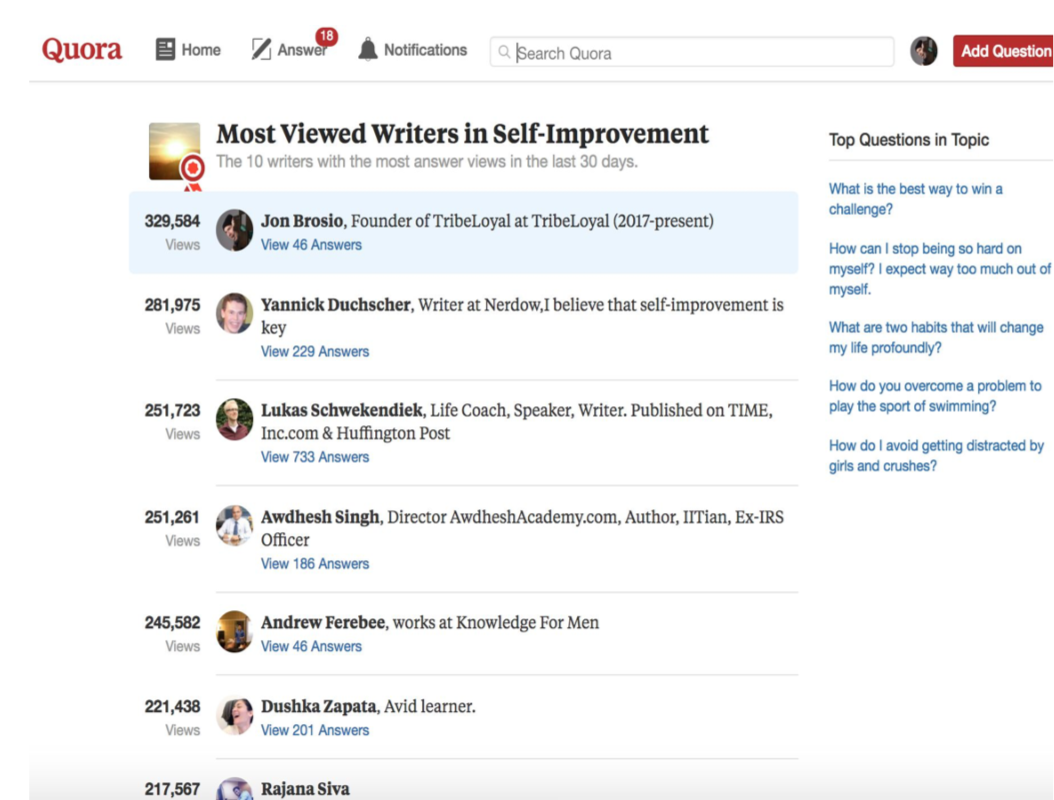Click the 281,975 views count
The image size is (1054, 800).
[172, 305]
